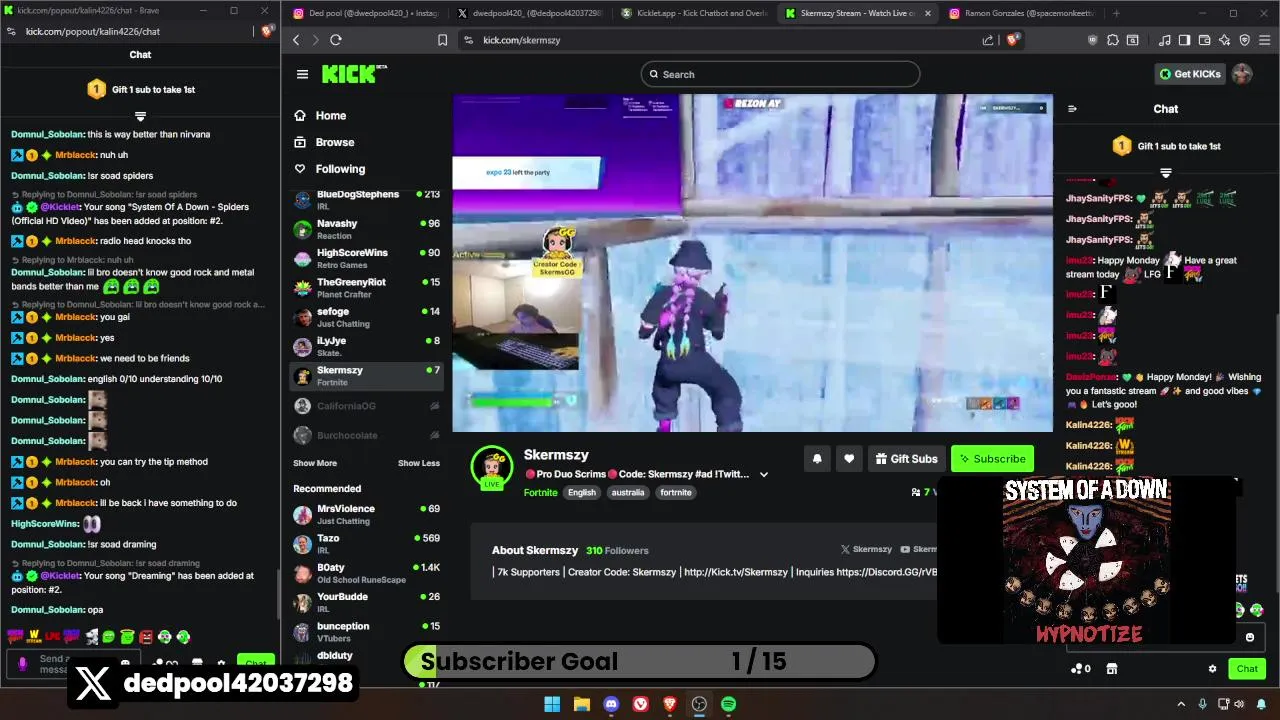Click the Kick search field
The image size is (1280, 720).
(780, 74)
